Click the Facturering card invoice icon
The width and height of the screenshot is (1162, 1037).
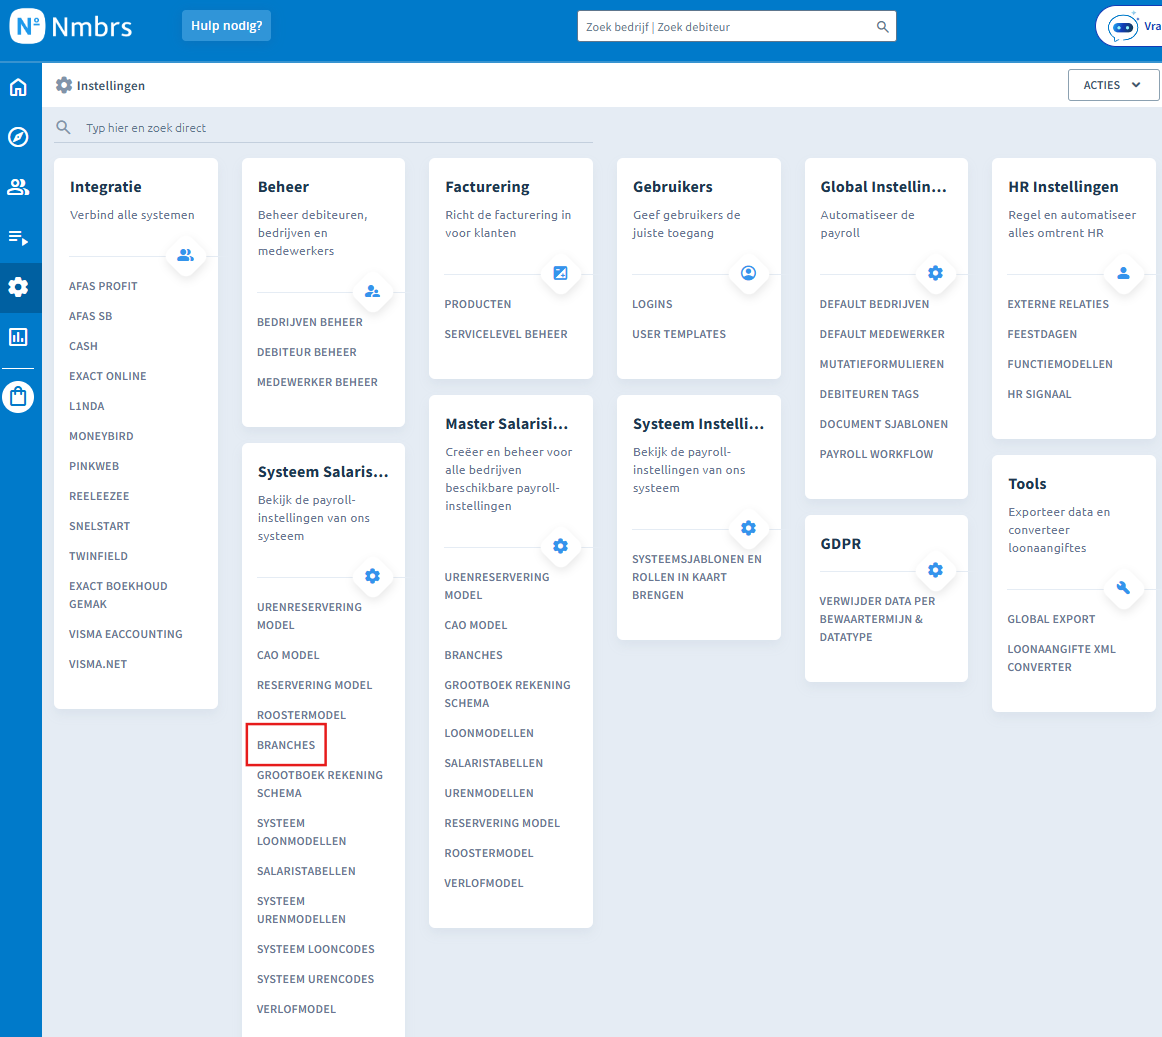[560, 273]
